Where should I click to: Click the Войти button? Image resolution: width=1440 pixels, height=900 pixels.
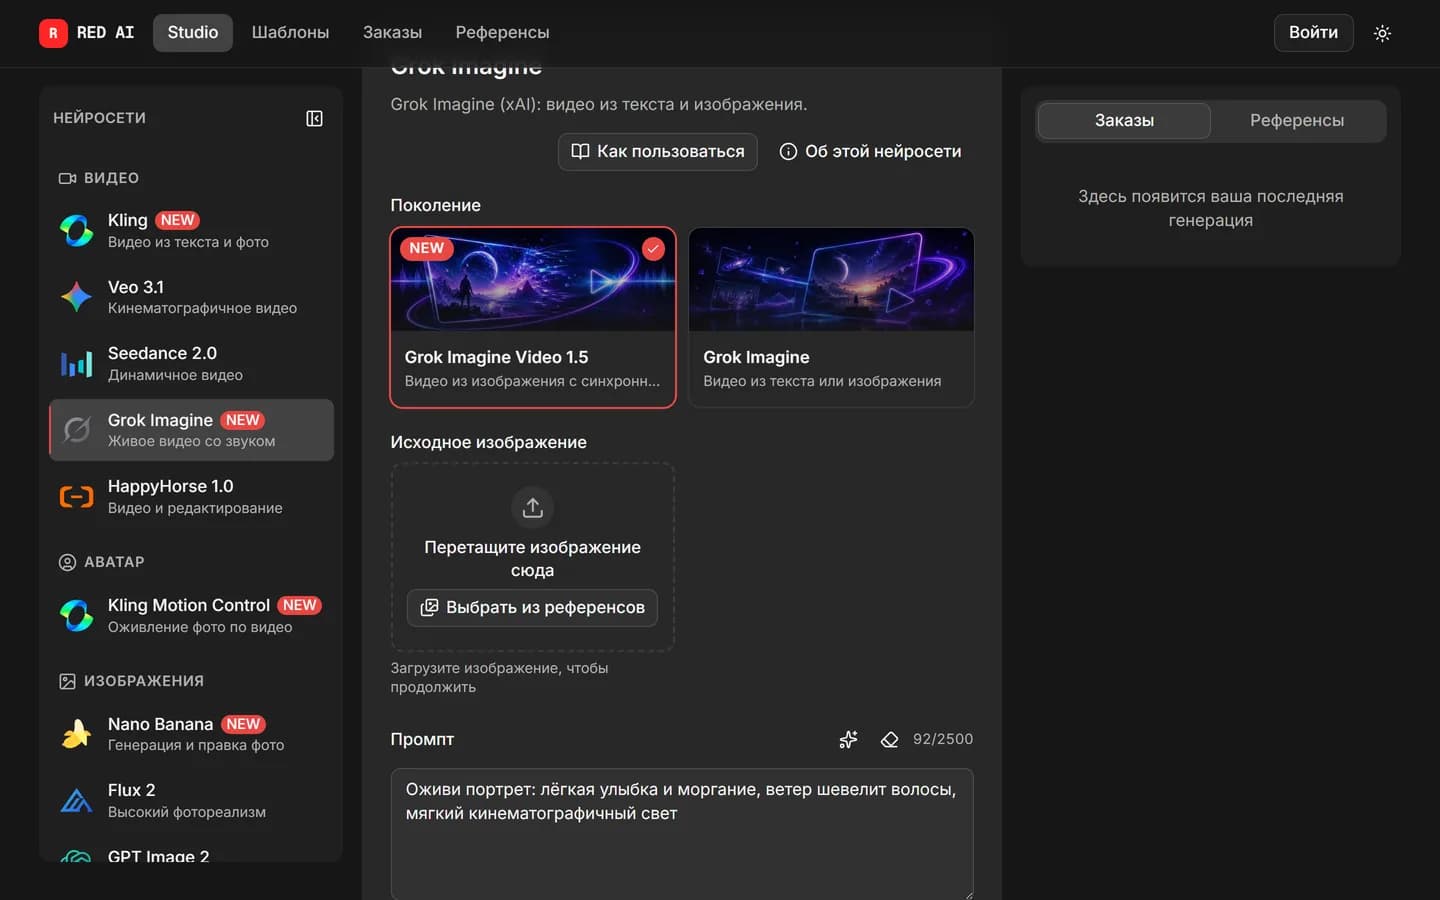point(1313,33)
